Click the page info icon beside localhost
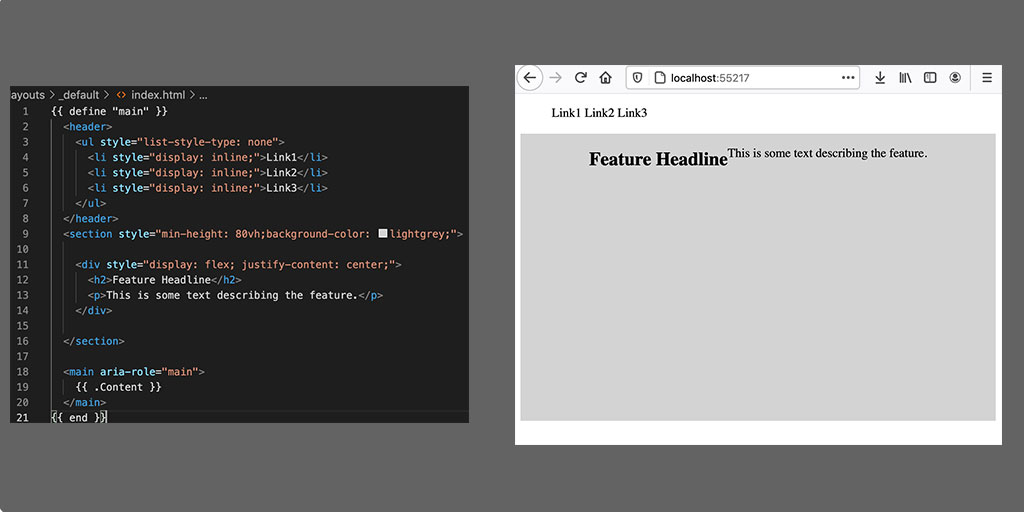Viewport: 1024px width, 512px height. coord(659,78)
